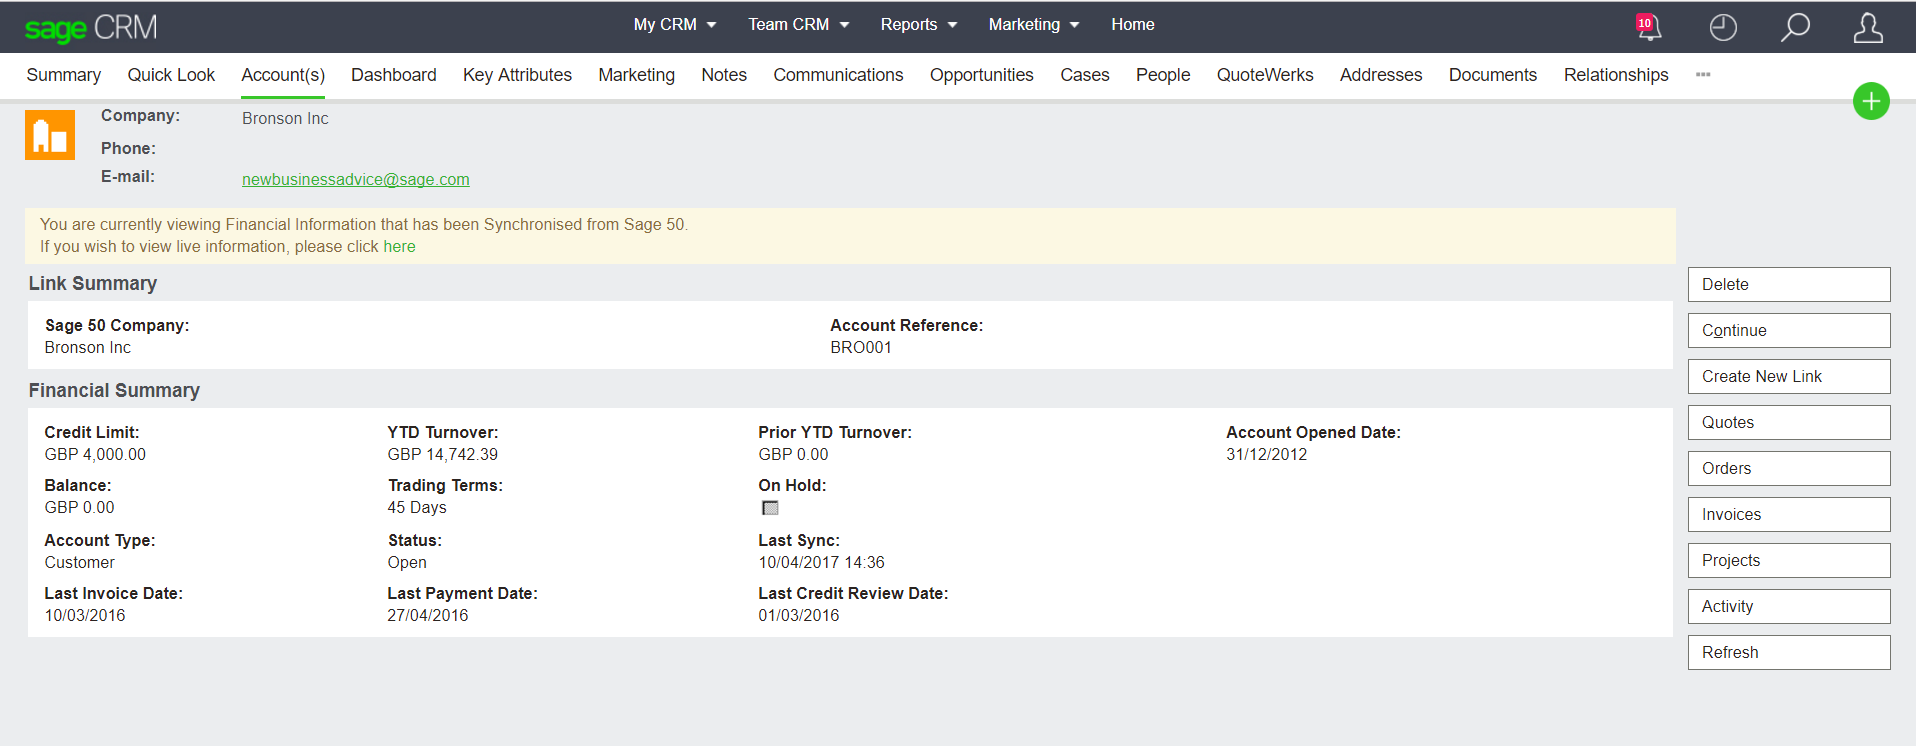Click the orange company building icon
Viewport: 1916px width, 746px height.
[50, 135]
